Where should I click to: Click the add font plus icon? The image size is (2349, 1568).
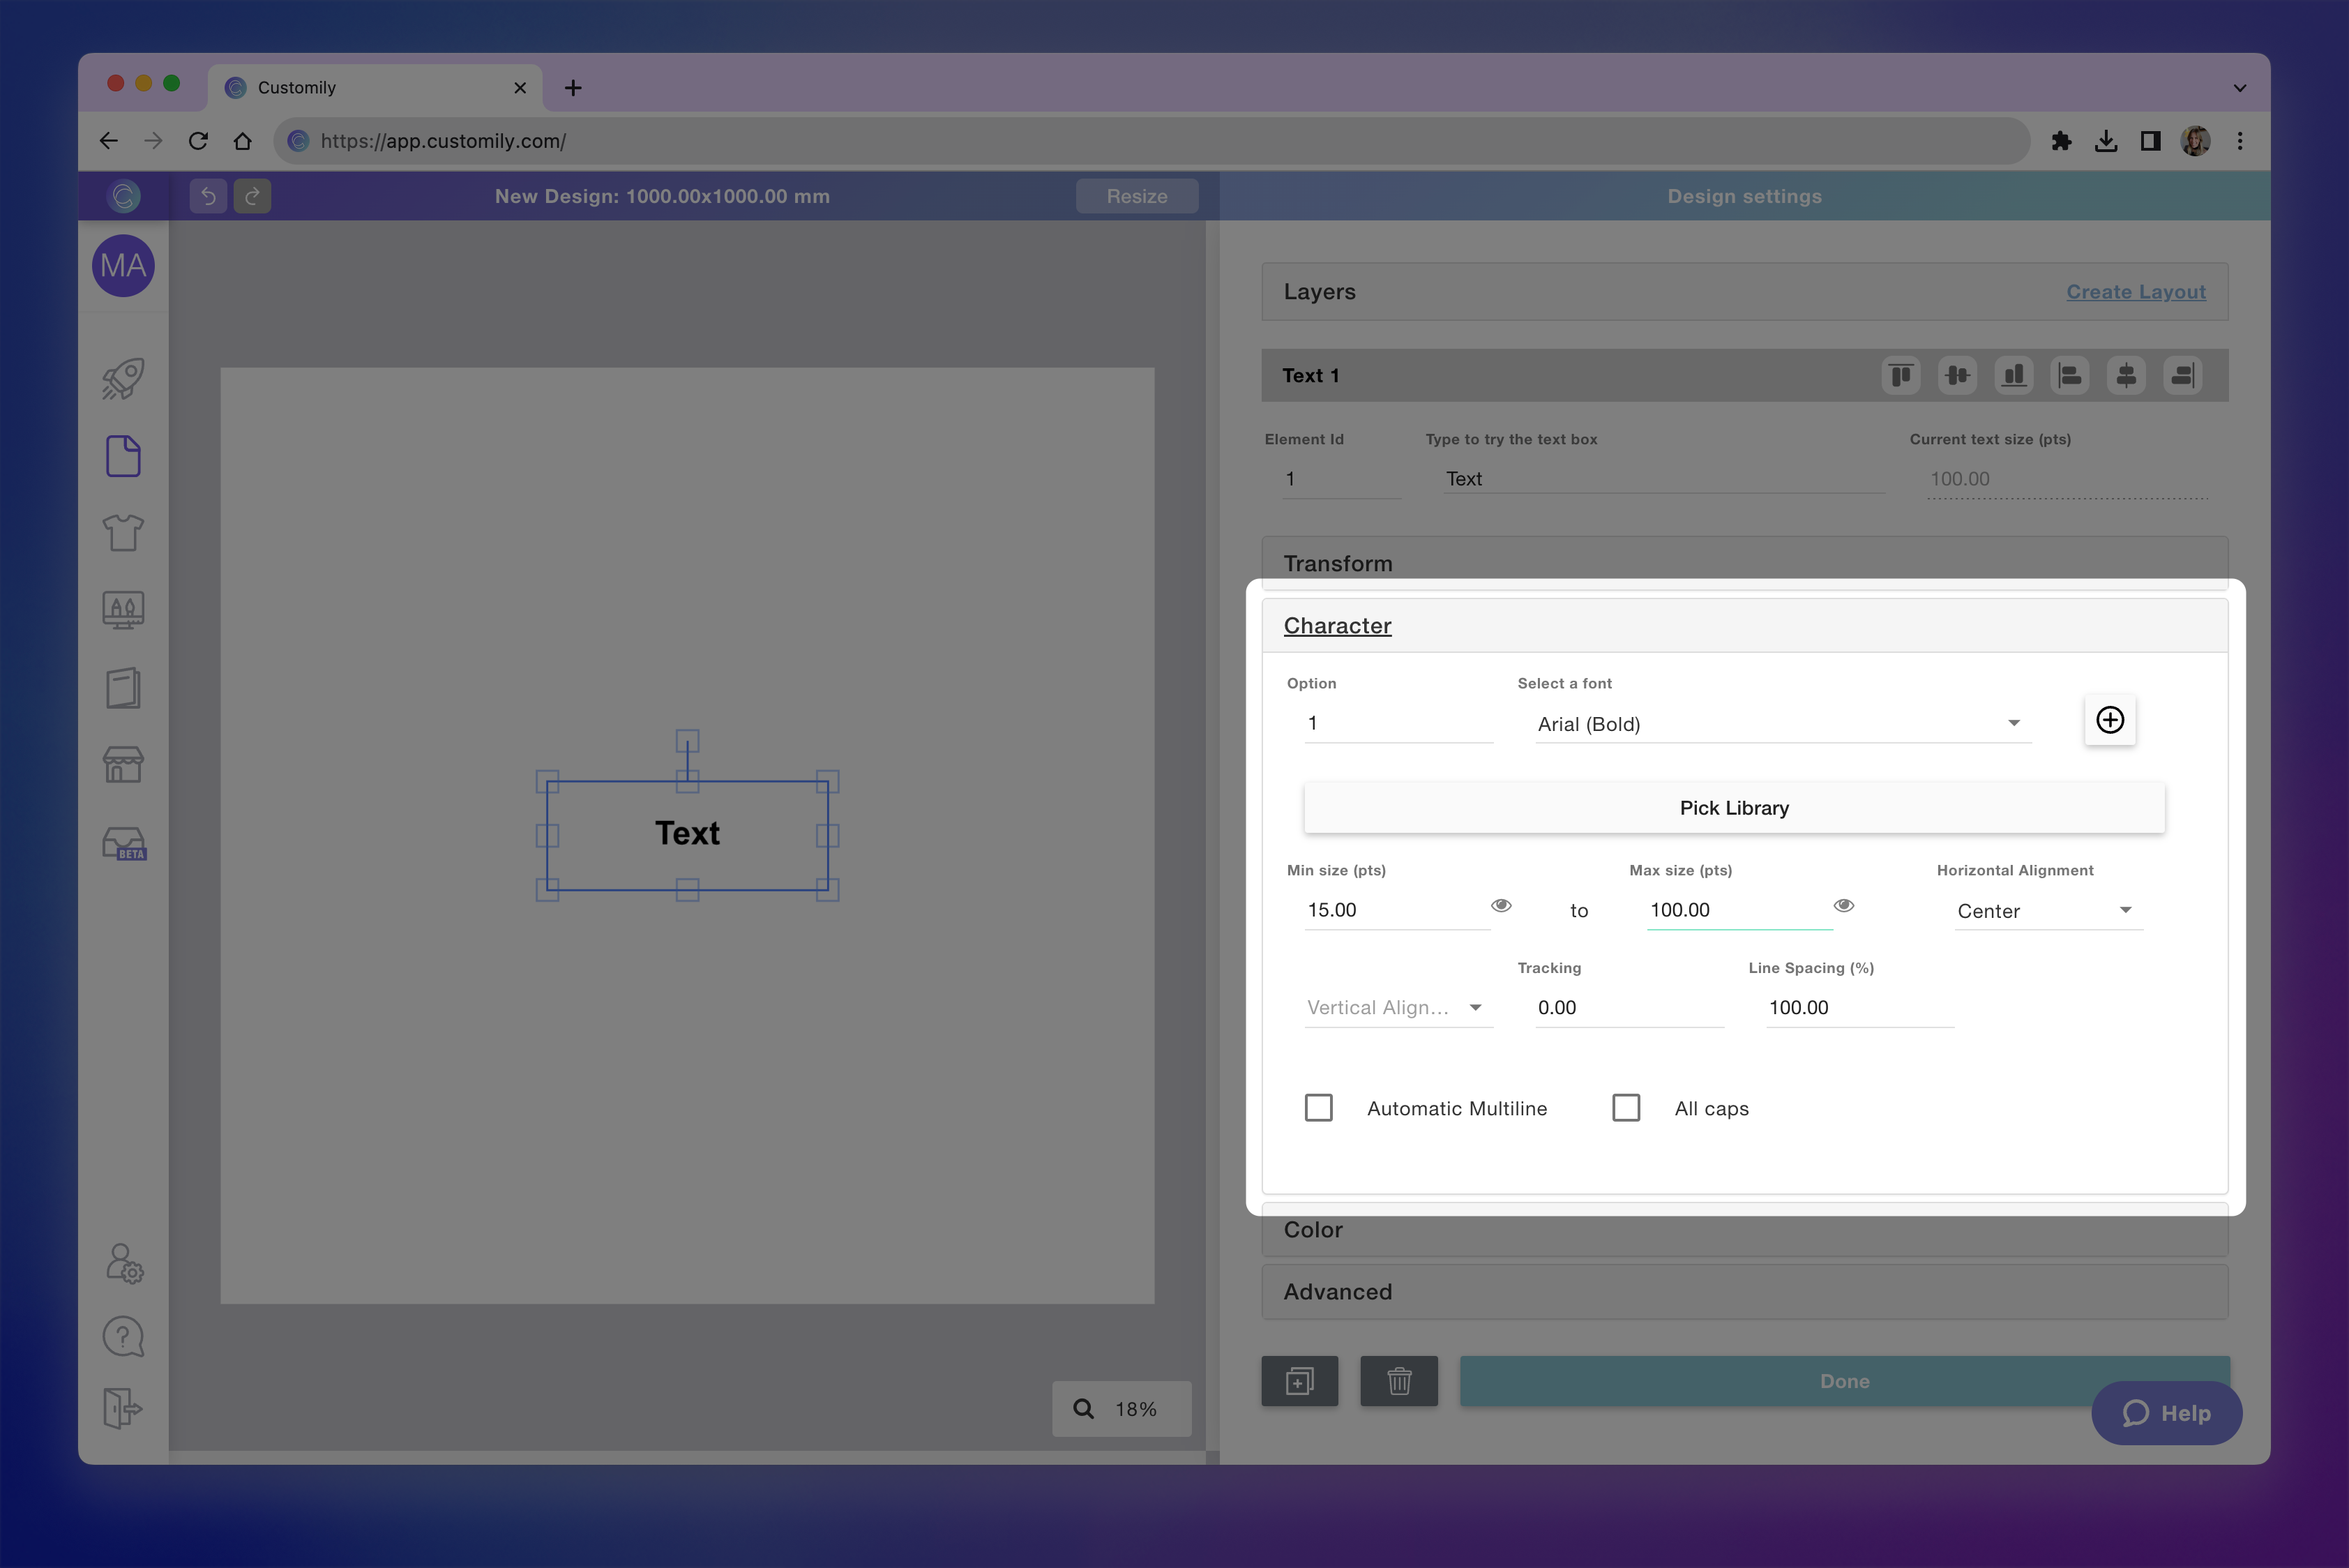(2110, 720)
